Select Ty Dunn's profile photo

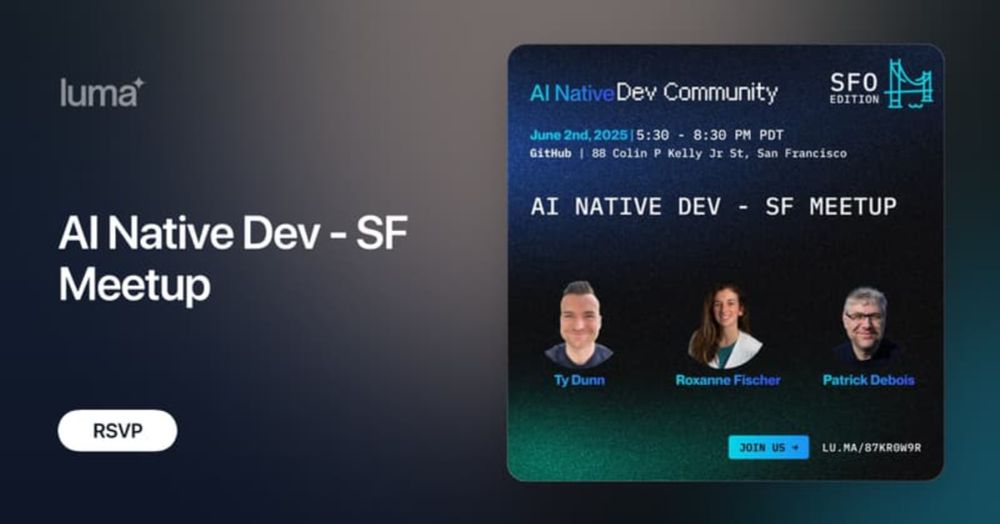pyautogui.click(x=579, y=324)
